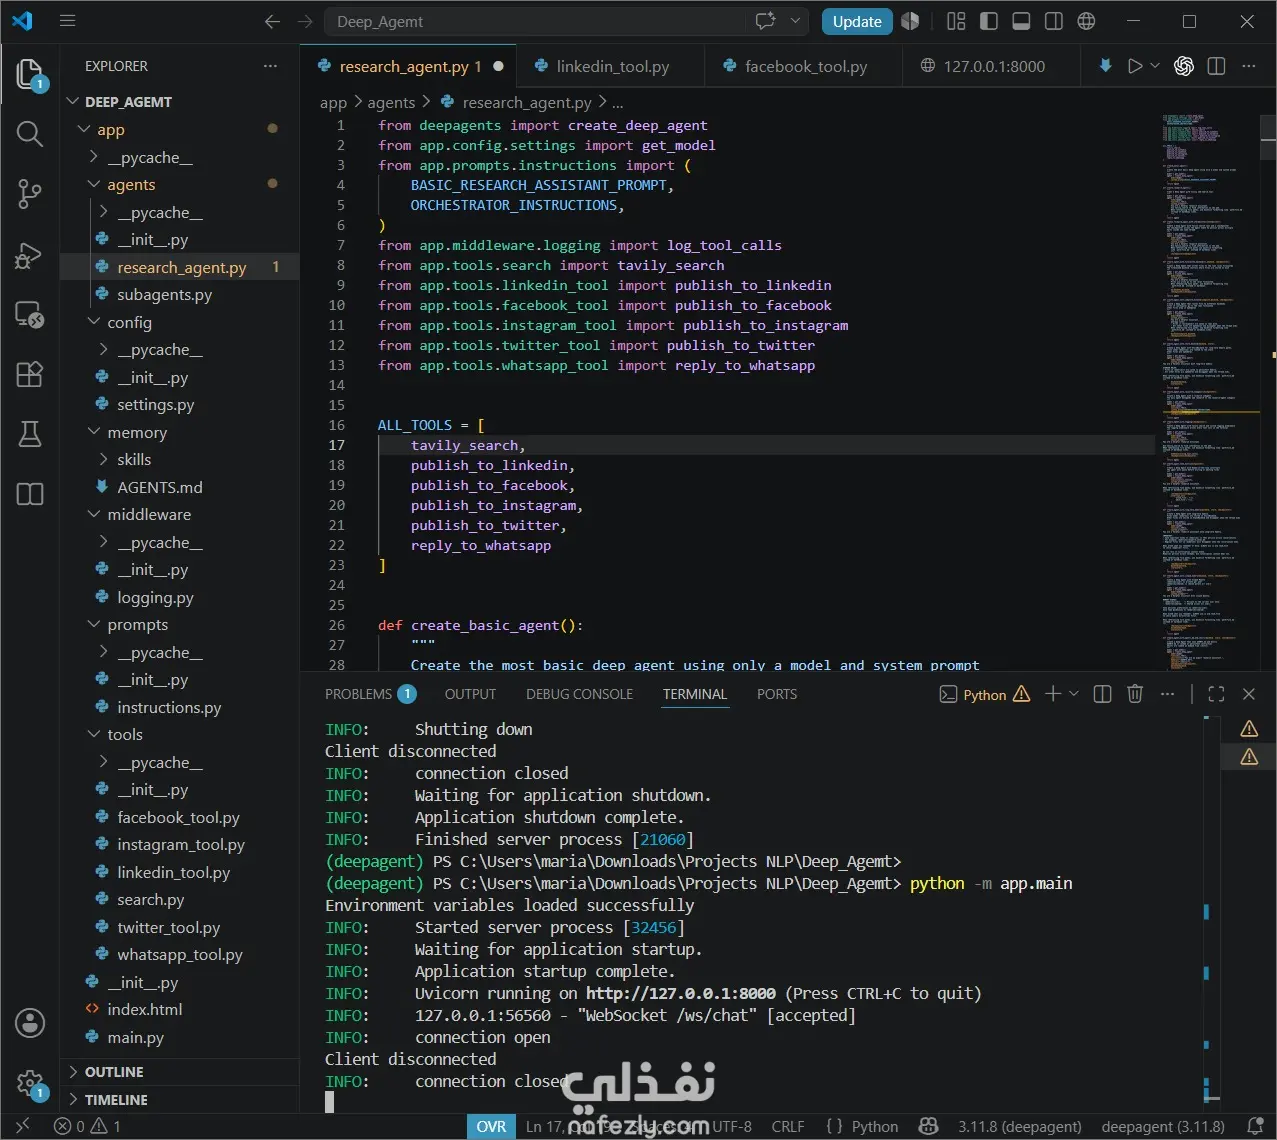Collapse the agents folder
Image resolution: width=1277 pixels, height=1140 pixels.
click(x=131, y=184)
